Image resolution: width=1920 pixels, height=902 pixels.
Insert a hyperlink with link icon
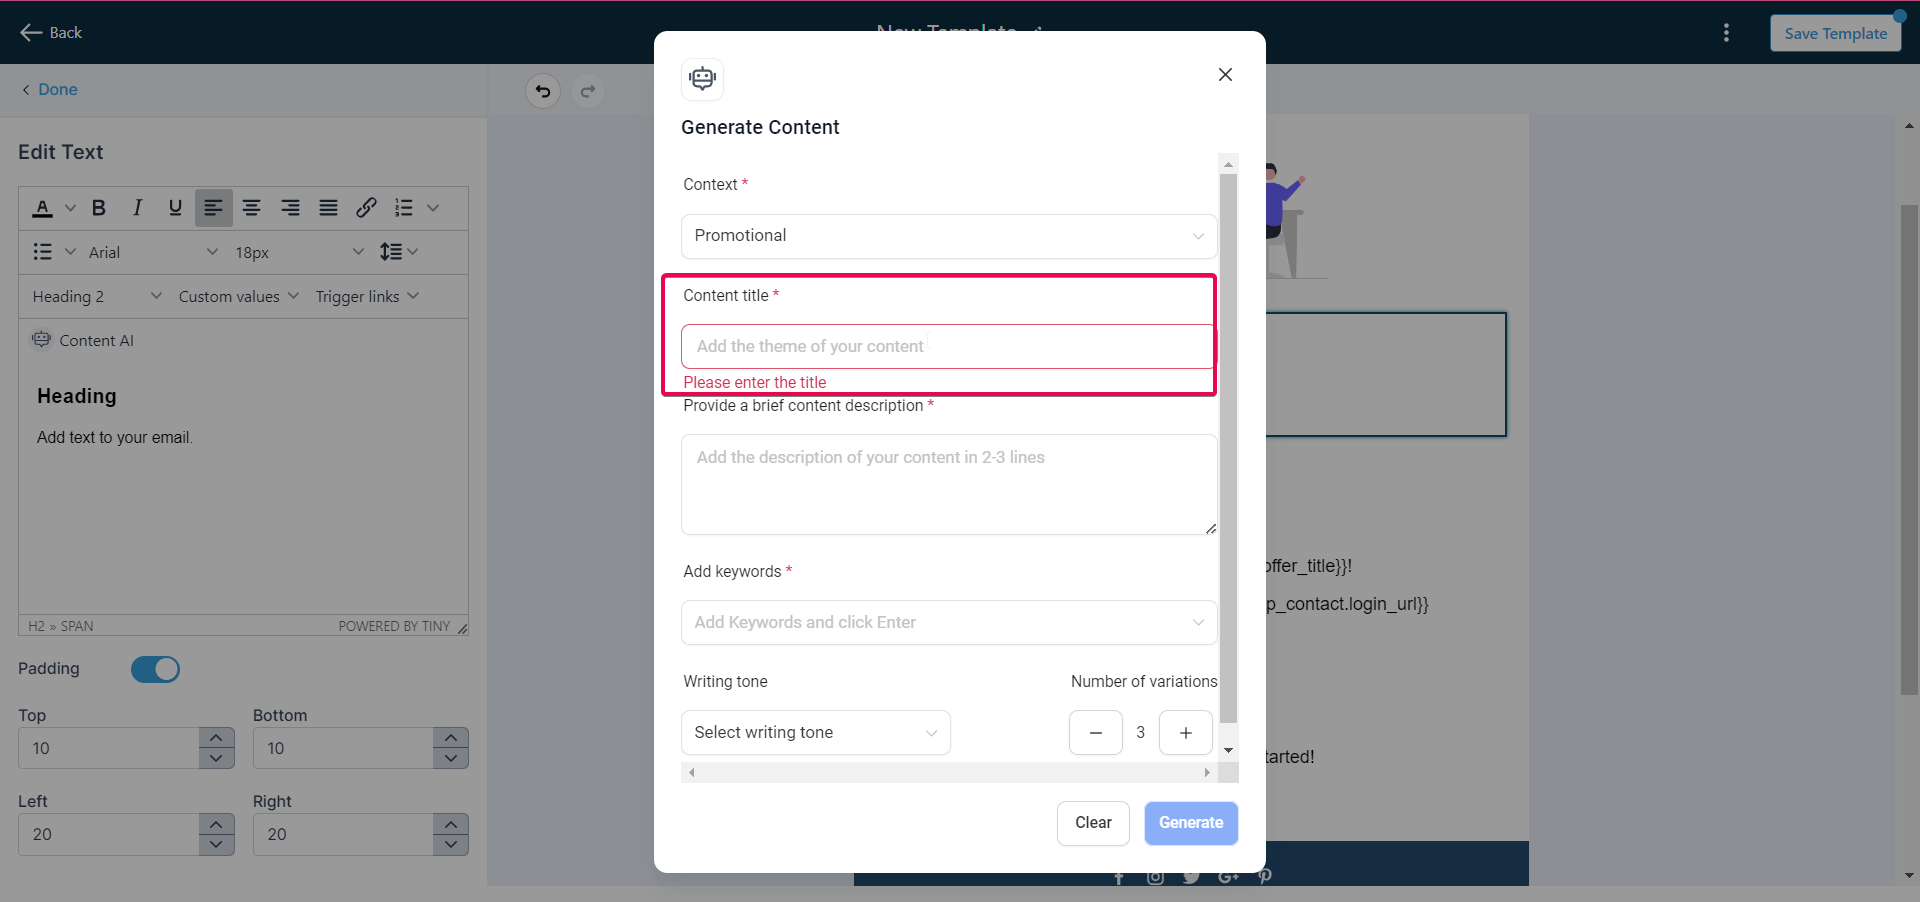(366, 208)
